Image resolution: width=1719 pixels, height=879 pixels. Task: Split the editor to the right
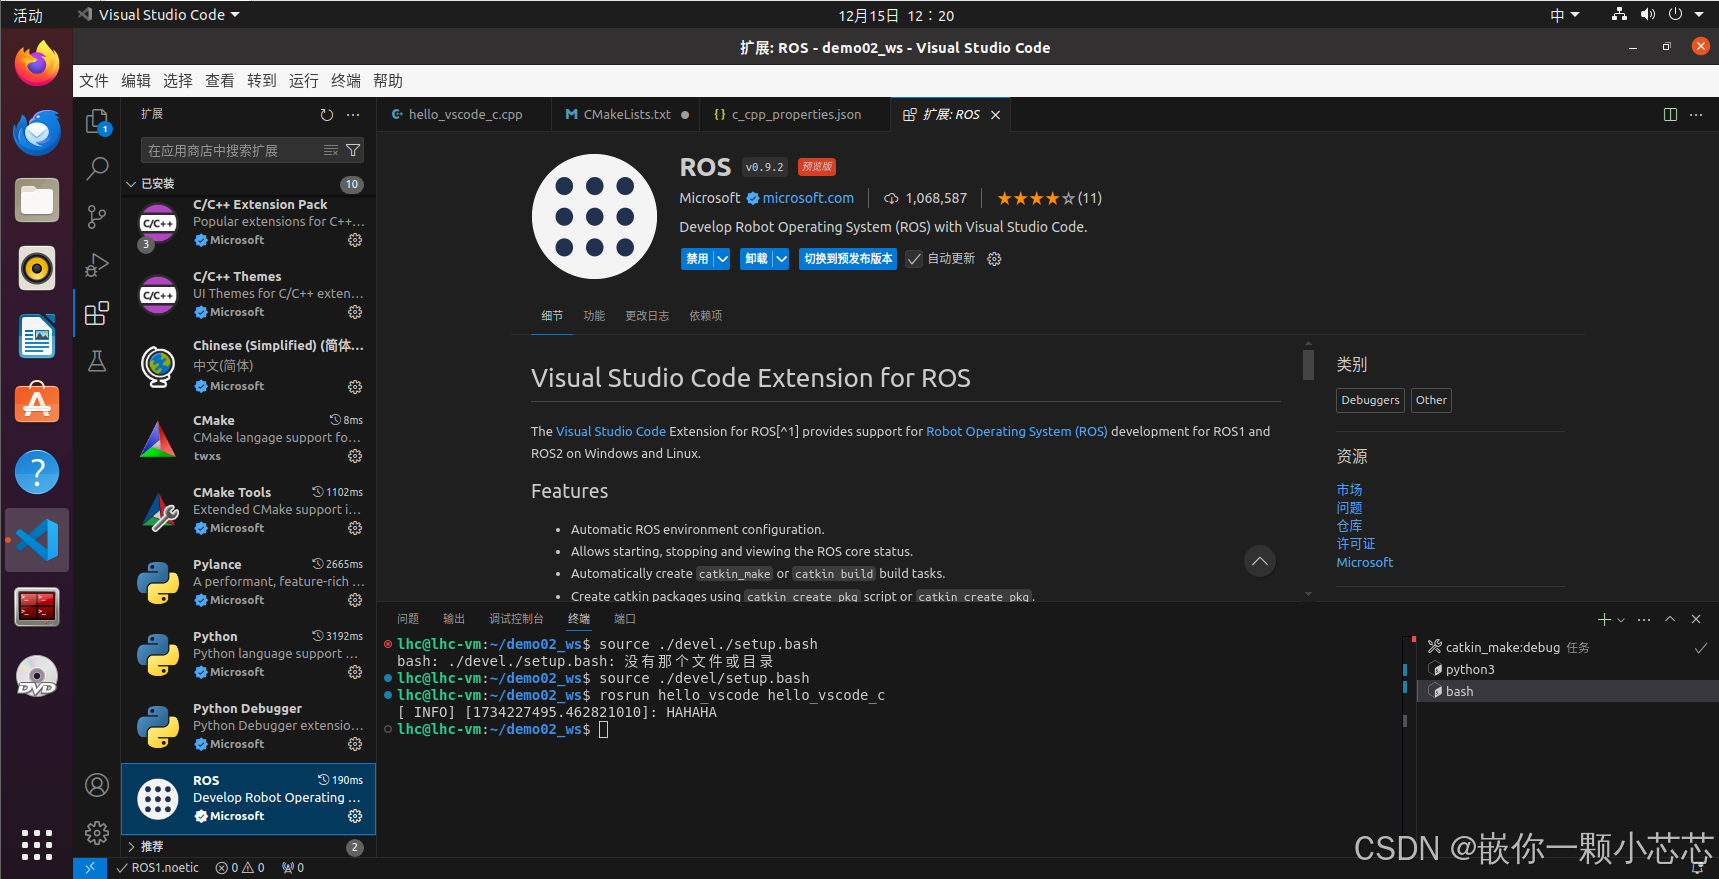click(x=1670, y=115)
